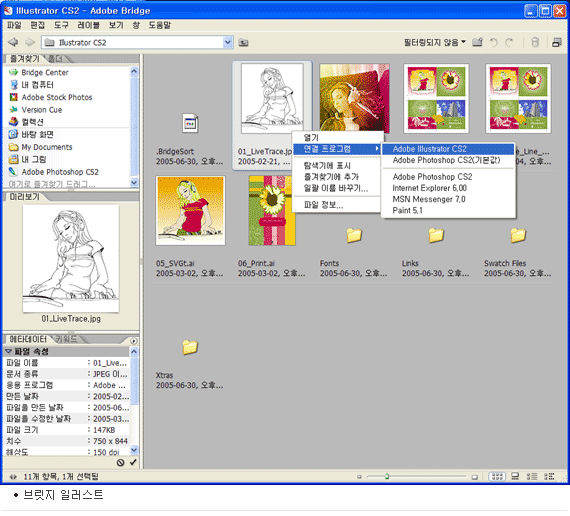This screenshot has width=570, height=516.
Task: Open the 레이블 menu
Action: pos(88,25)
